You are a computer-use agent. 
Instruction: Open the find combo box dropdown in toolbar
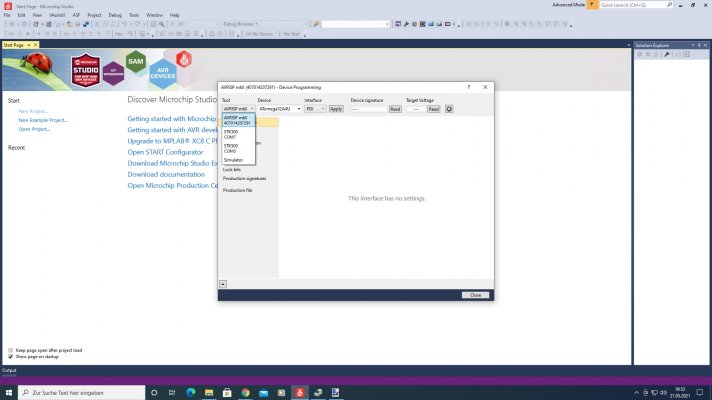(x=387, y=24)
